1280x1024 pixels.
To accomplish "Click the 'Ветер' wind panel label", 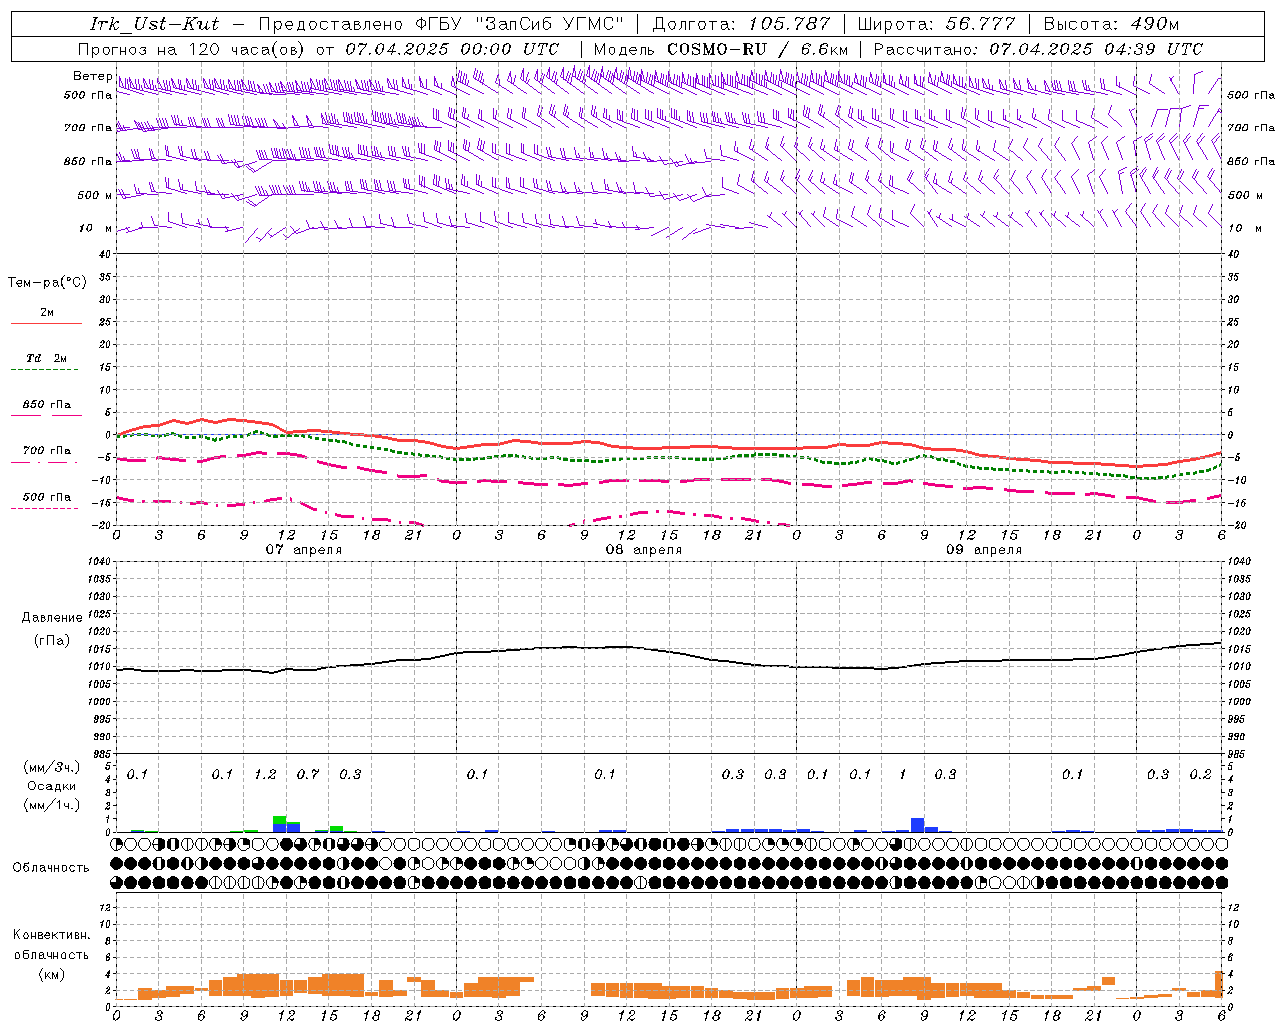I will (92, 76).
